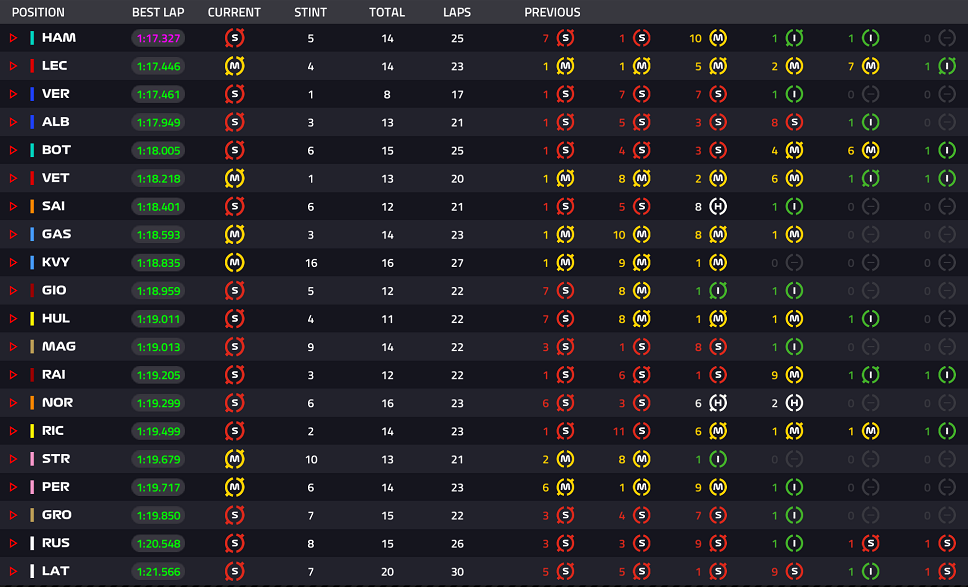968x587 pixels.
Task: Click the red team bar beside LEC
Action: tap(32, 66)
